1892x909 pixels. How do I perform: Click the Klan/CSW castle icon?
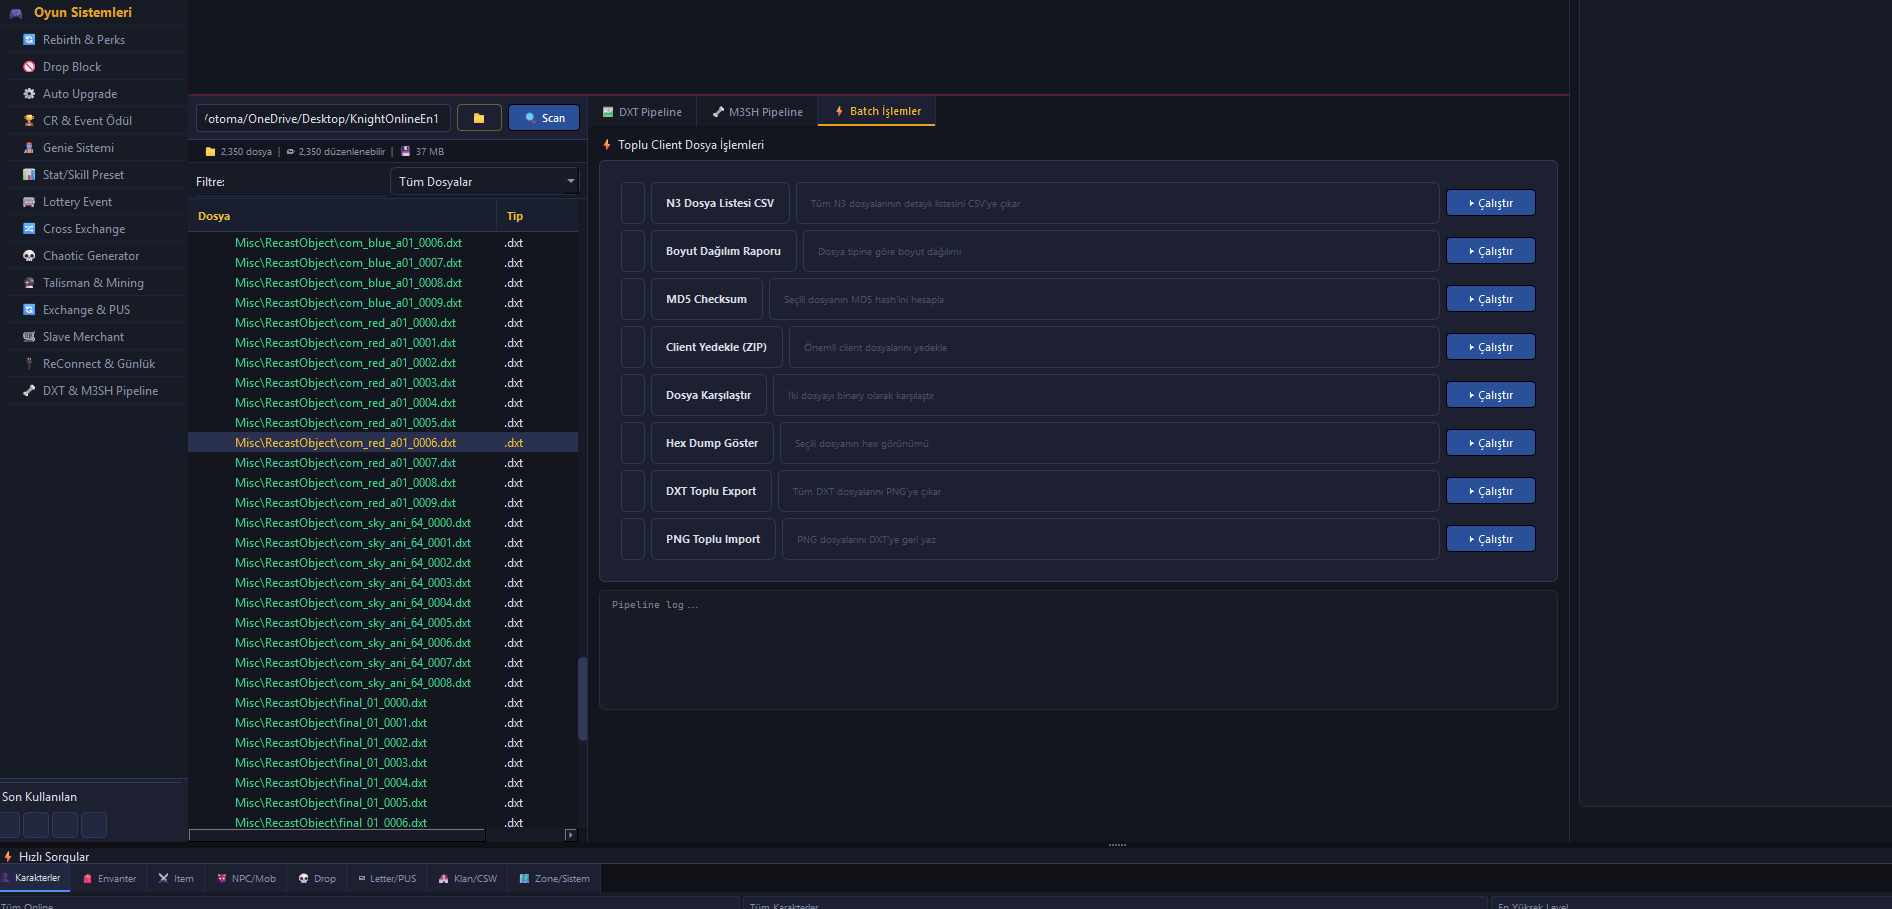[443, 879]
